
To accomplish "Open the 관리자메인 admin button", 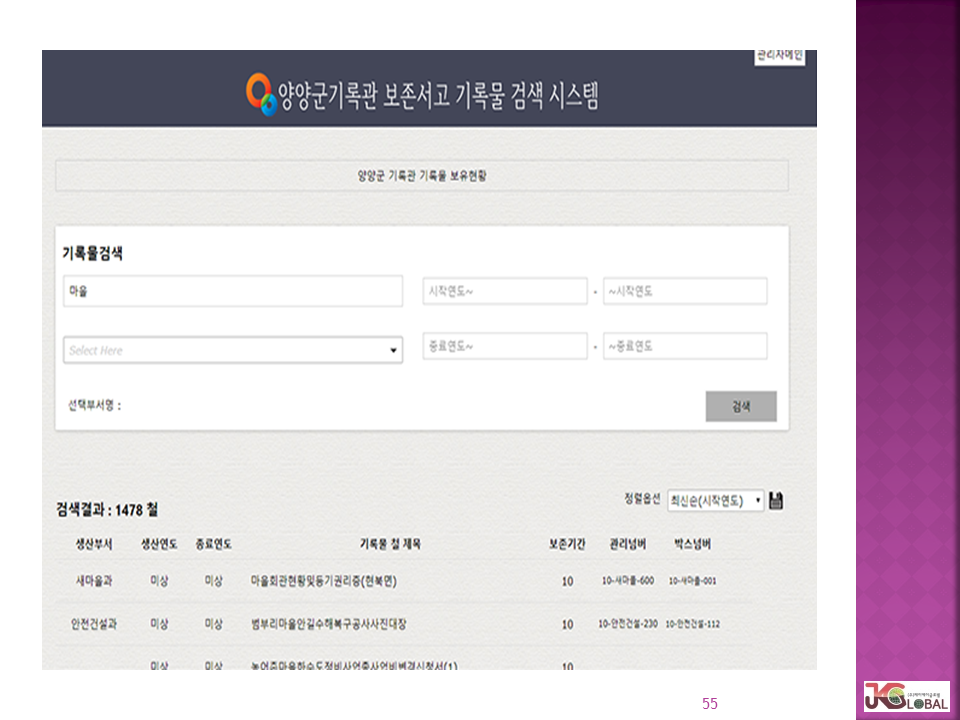I will tap(779, 56).
